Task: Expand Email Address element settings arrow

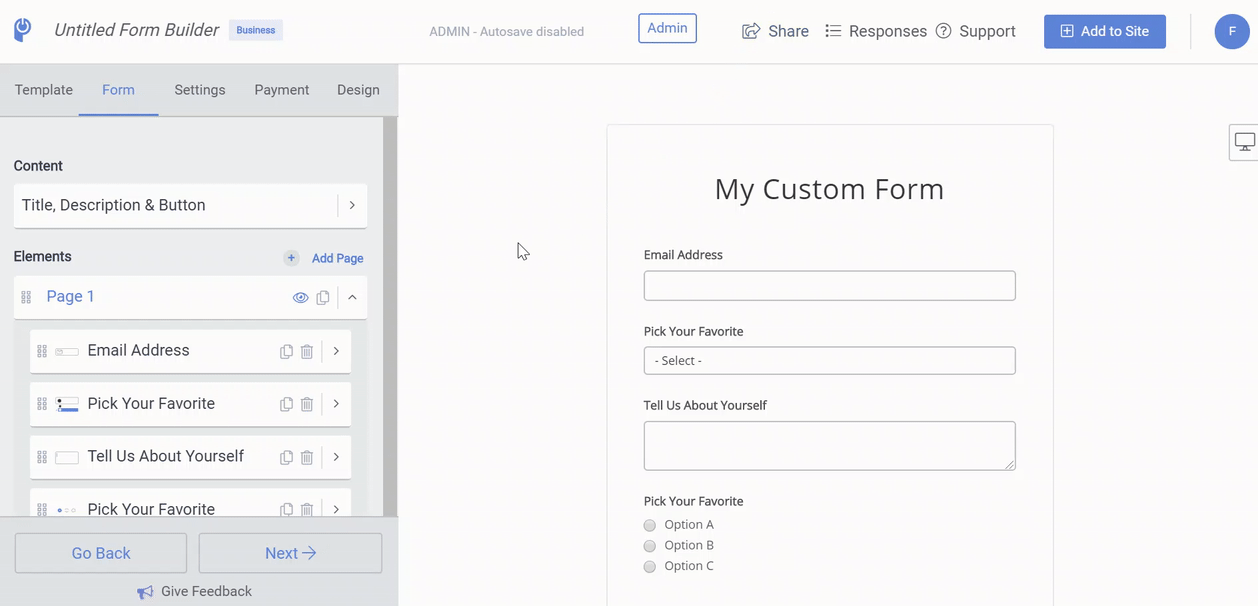Action: tap(336, 351)
